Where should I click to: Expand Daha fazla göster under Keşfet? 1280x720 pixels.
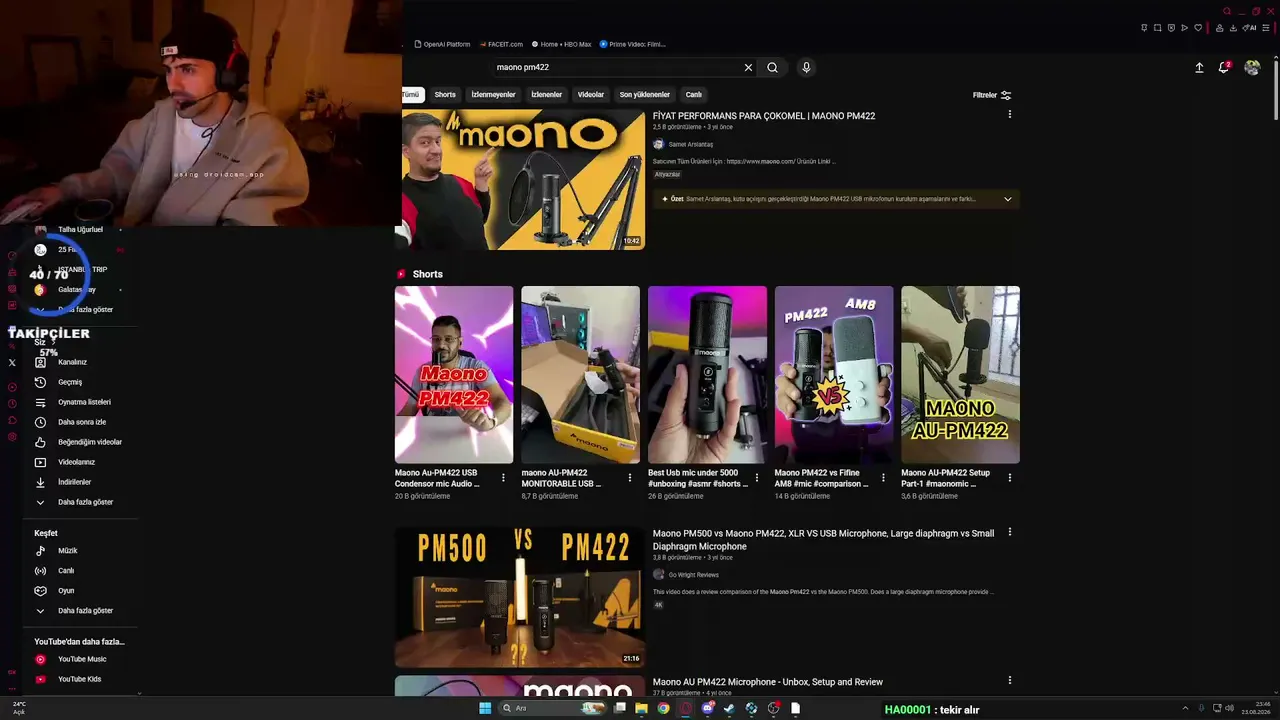pyautogui.click(x=76, y=611)
